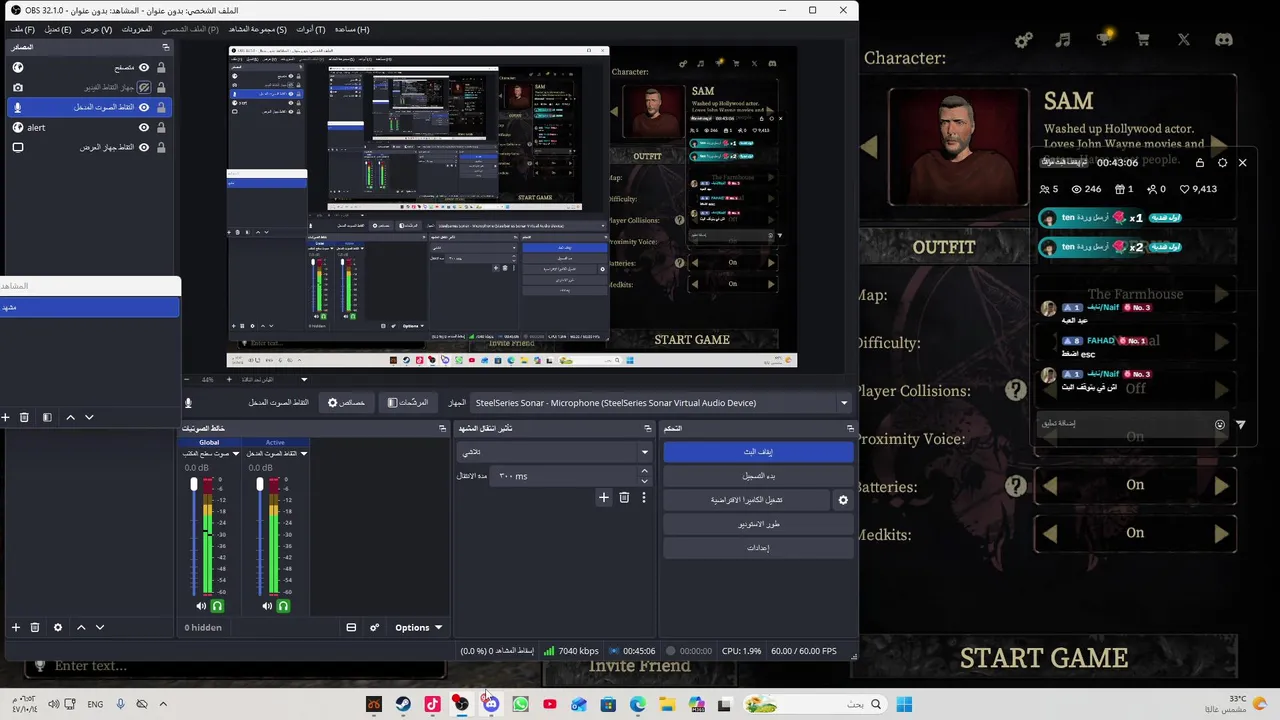
Task: Open the Tools menu أدوات (T)
Action: point(311,29)
